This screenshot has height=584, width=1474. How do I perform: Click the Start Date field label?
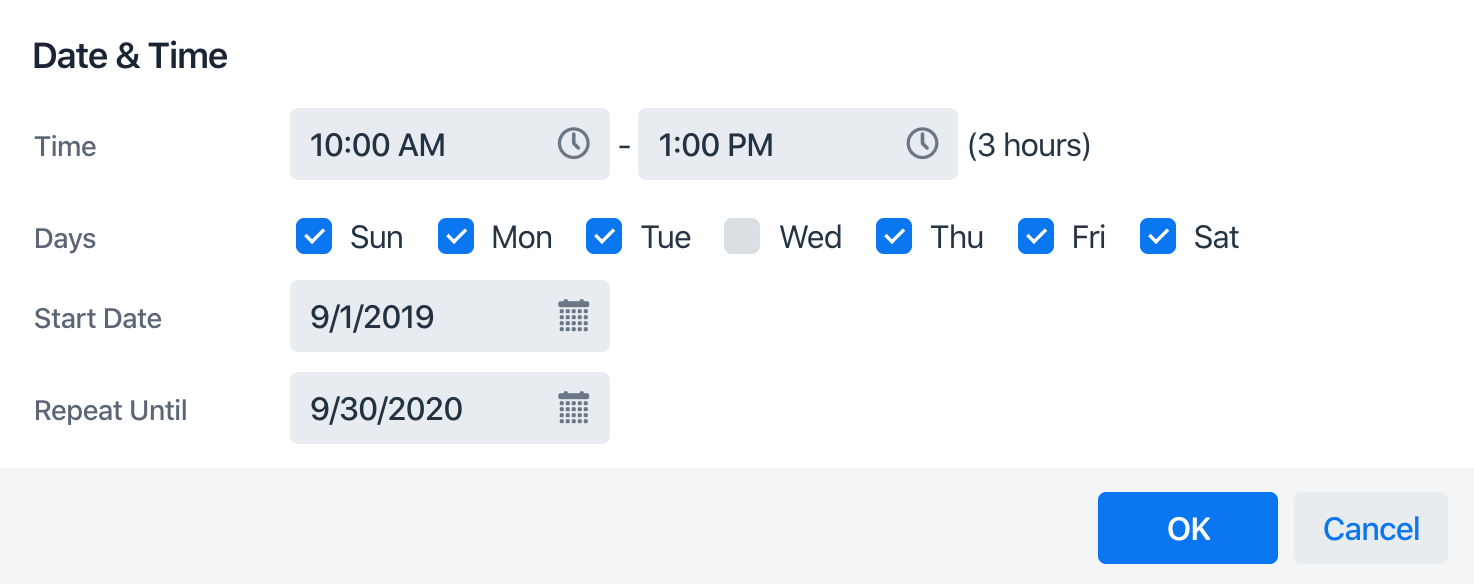click(98, 318)
